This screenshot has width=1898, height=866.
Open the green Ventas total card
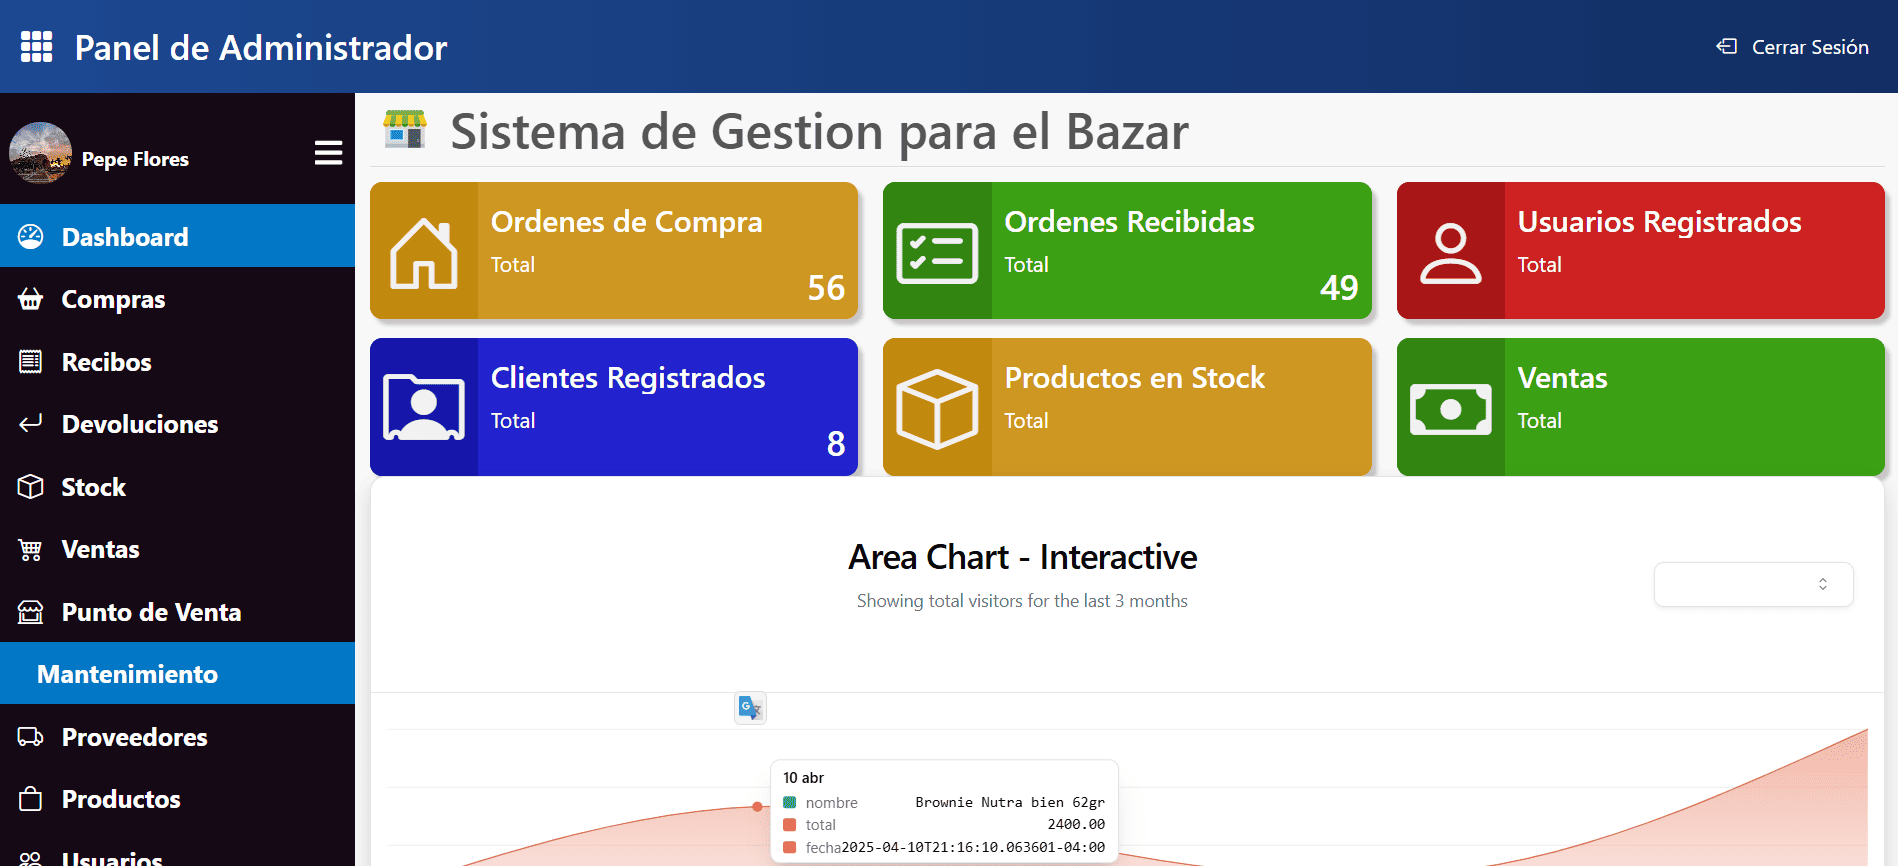1641,407
